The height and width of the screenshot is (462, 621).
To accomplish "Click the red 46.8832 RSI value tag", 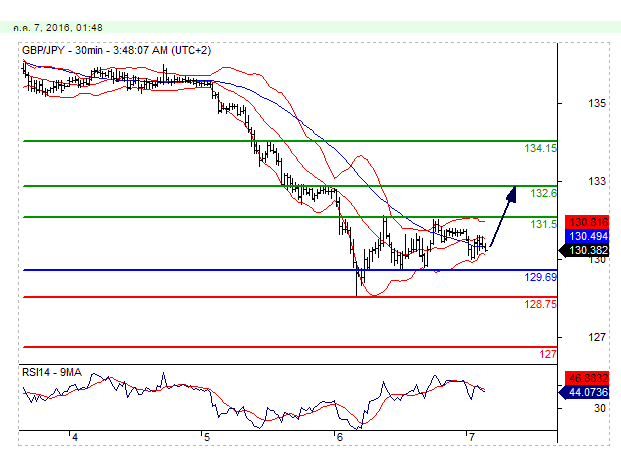I will [x=587, y=378].
